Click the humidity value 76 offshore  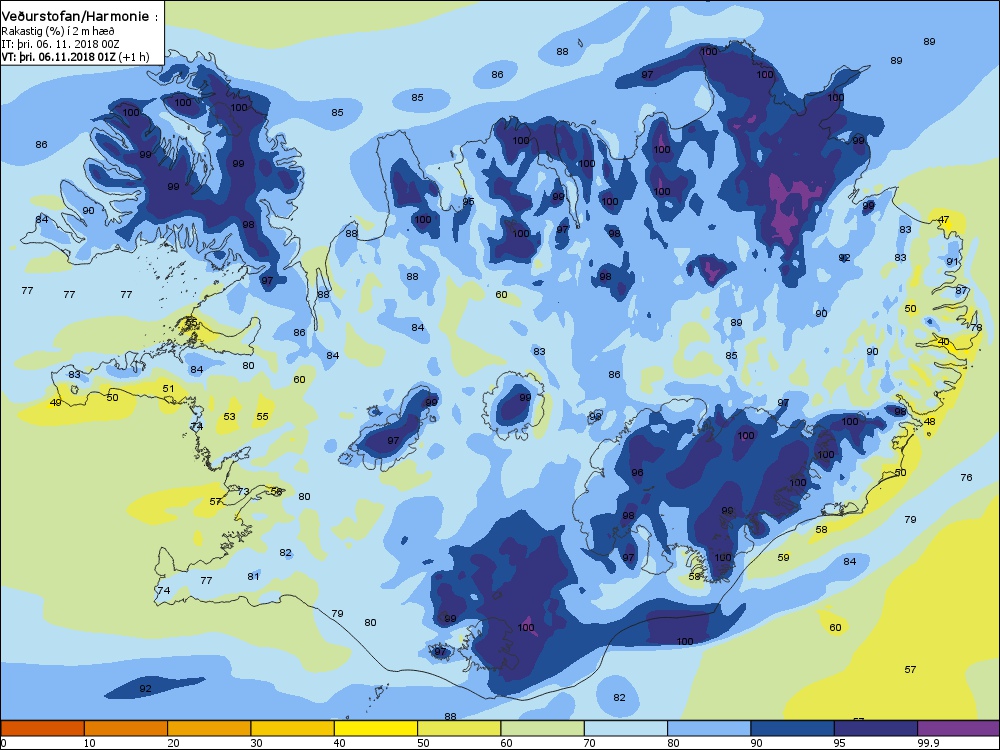click(966, 477)
